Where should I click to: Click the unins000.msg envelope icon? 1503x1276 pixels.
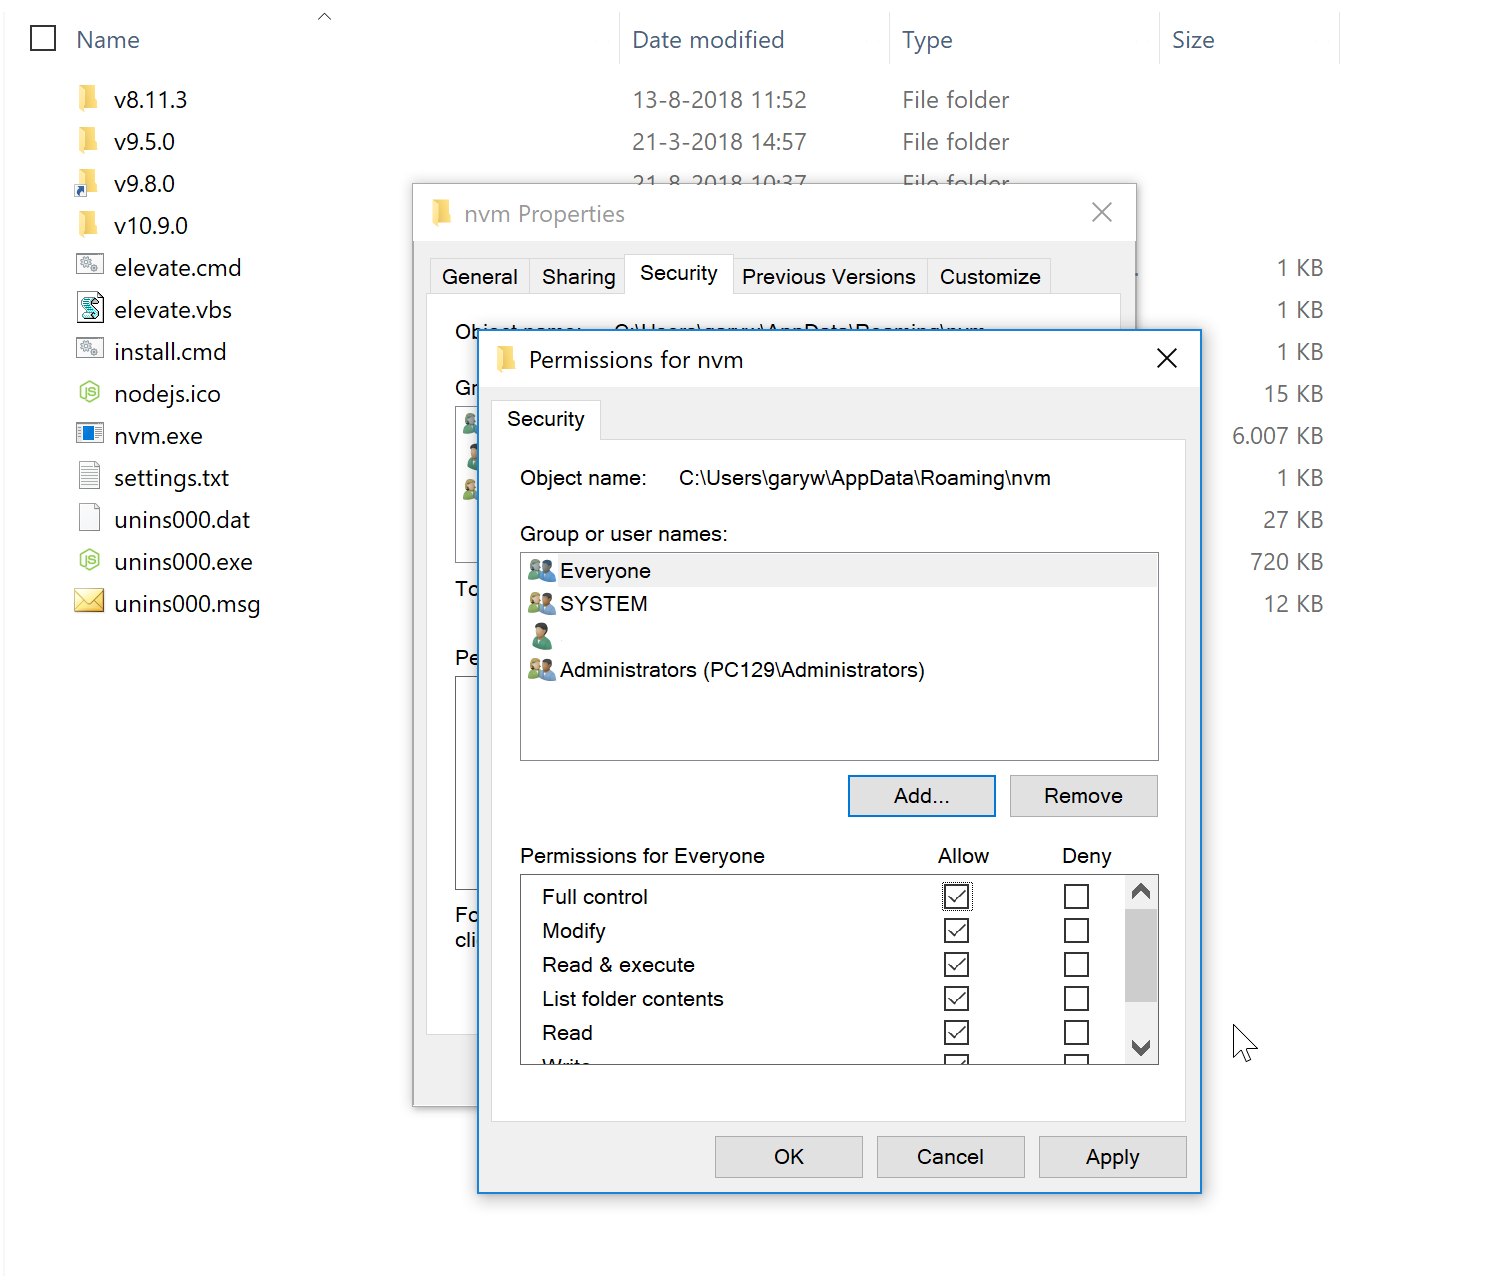pos(89,602)
